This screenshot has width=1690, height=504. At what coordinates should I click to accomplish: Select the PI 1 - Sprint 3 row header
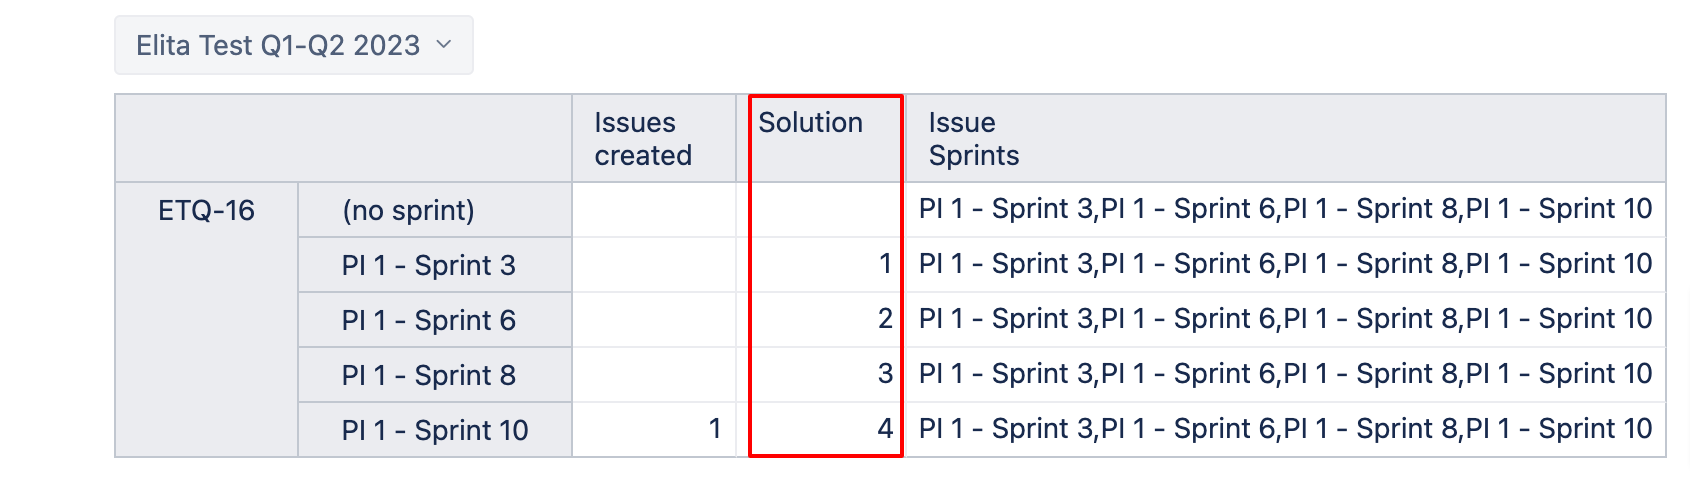428,266
